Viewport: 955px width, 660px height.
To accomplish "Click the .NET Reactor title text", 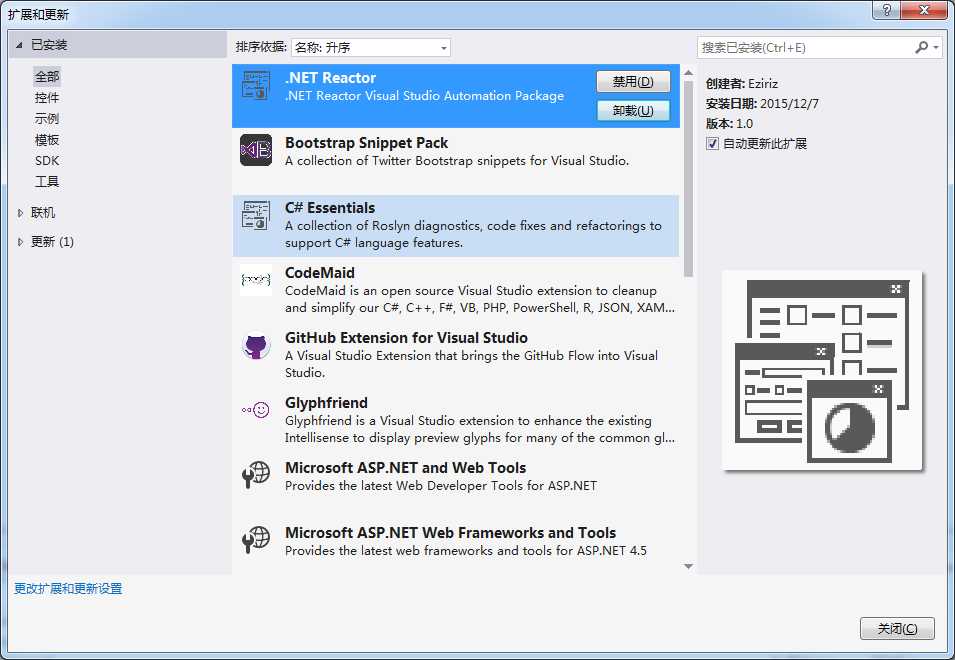I will coord(330,78).
